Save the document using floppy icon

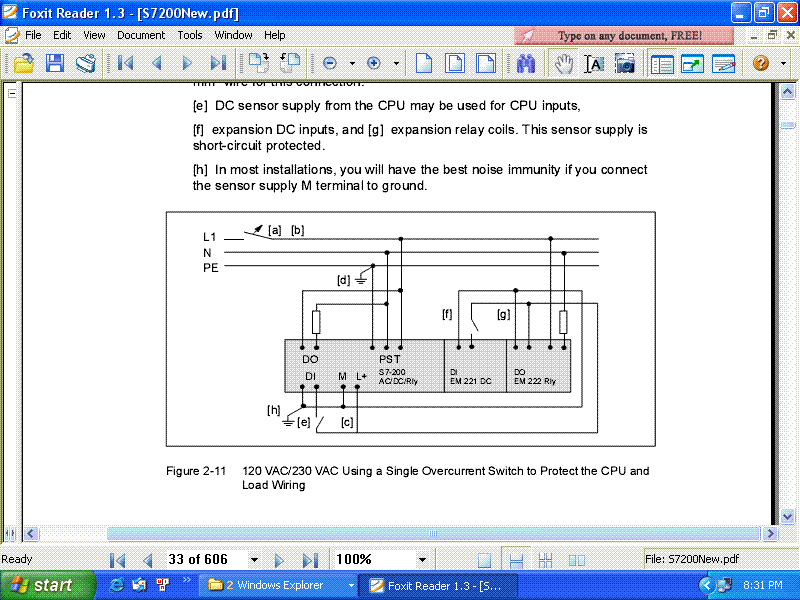tap(55, 64)
